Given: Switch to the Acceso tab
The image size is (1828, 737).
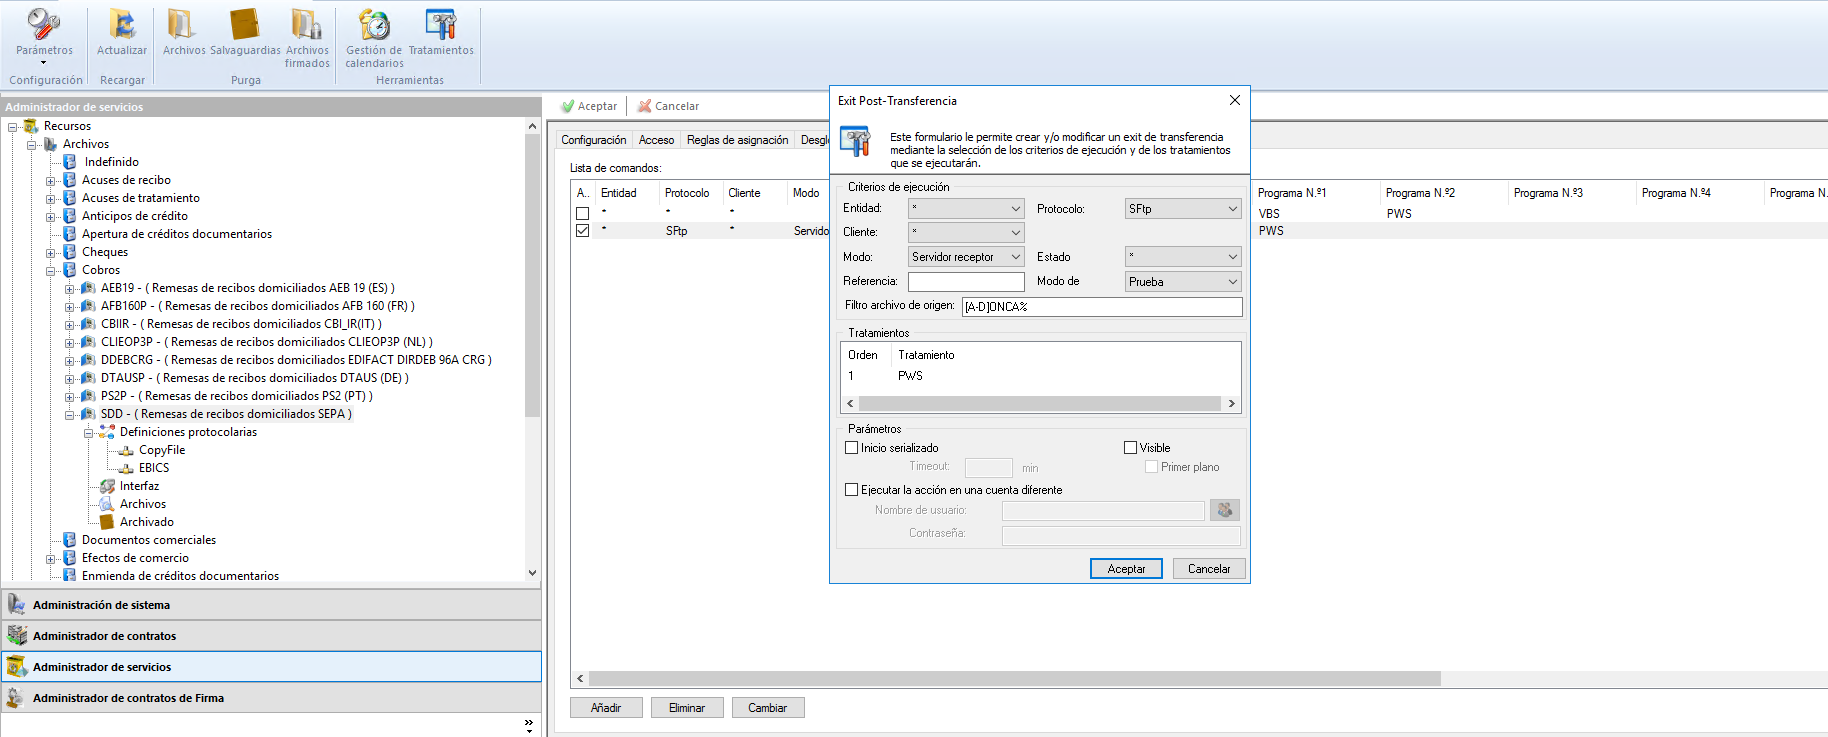Looking at the screenshot, I should (656, 140).
